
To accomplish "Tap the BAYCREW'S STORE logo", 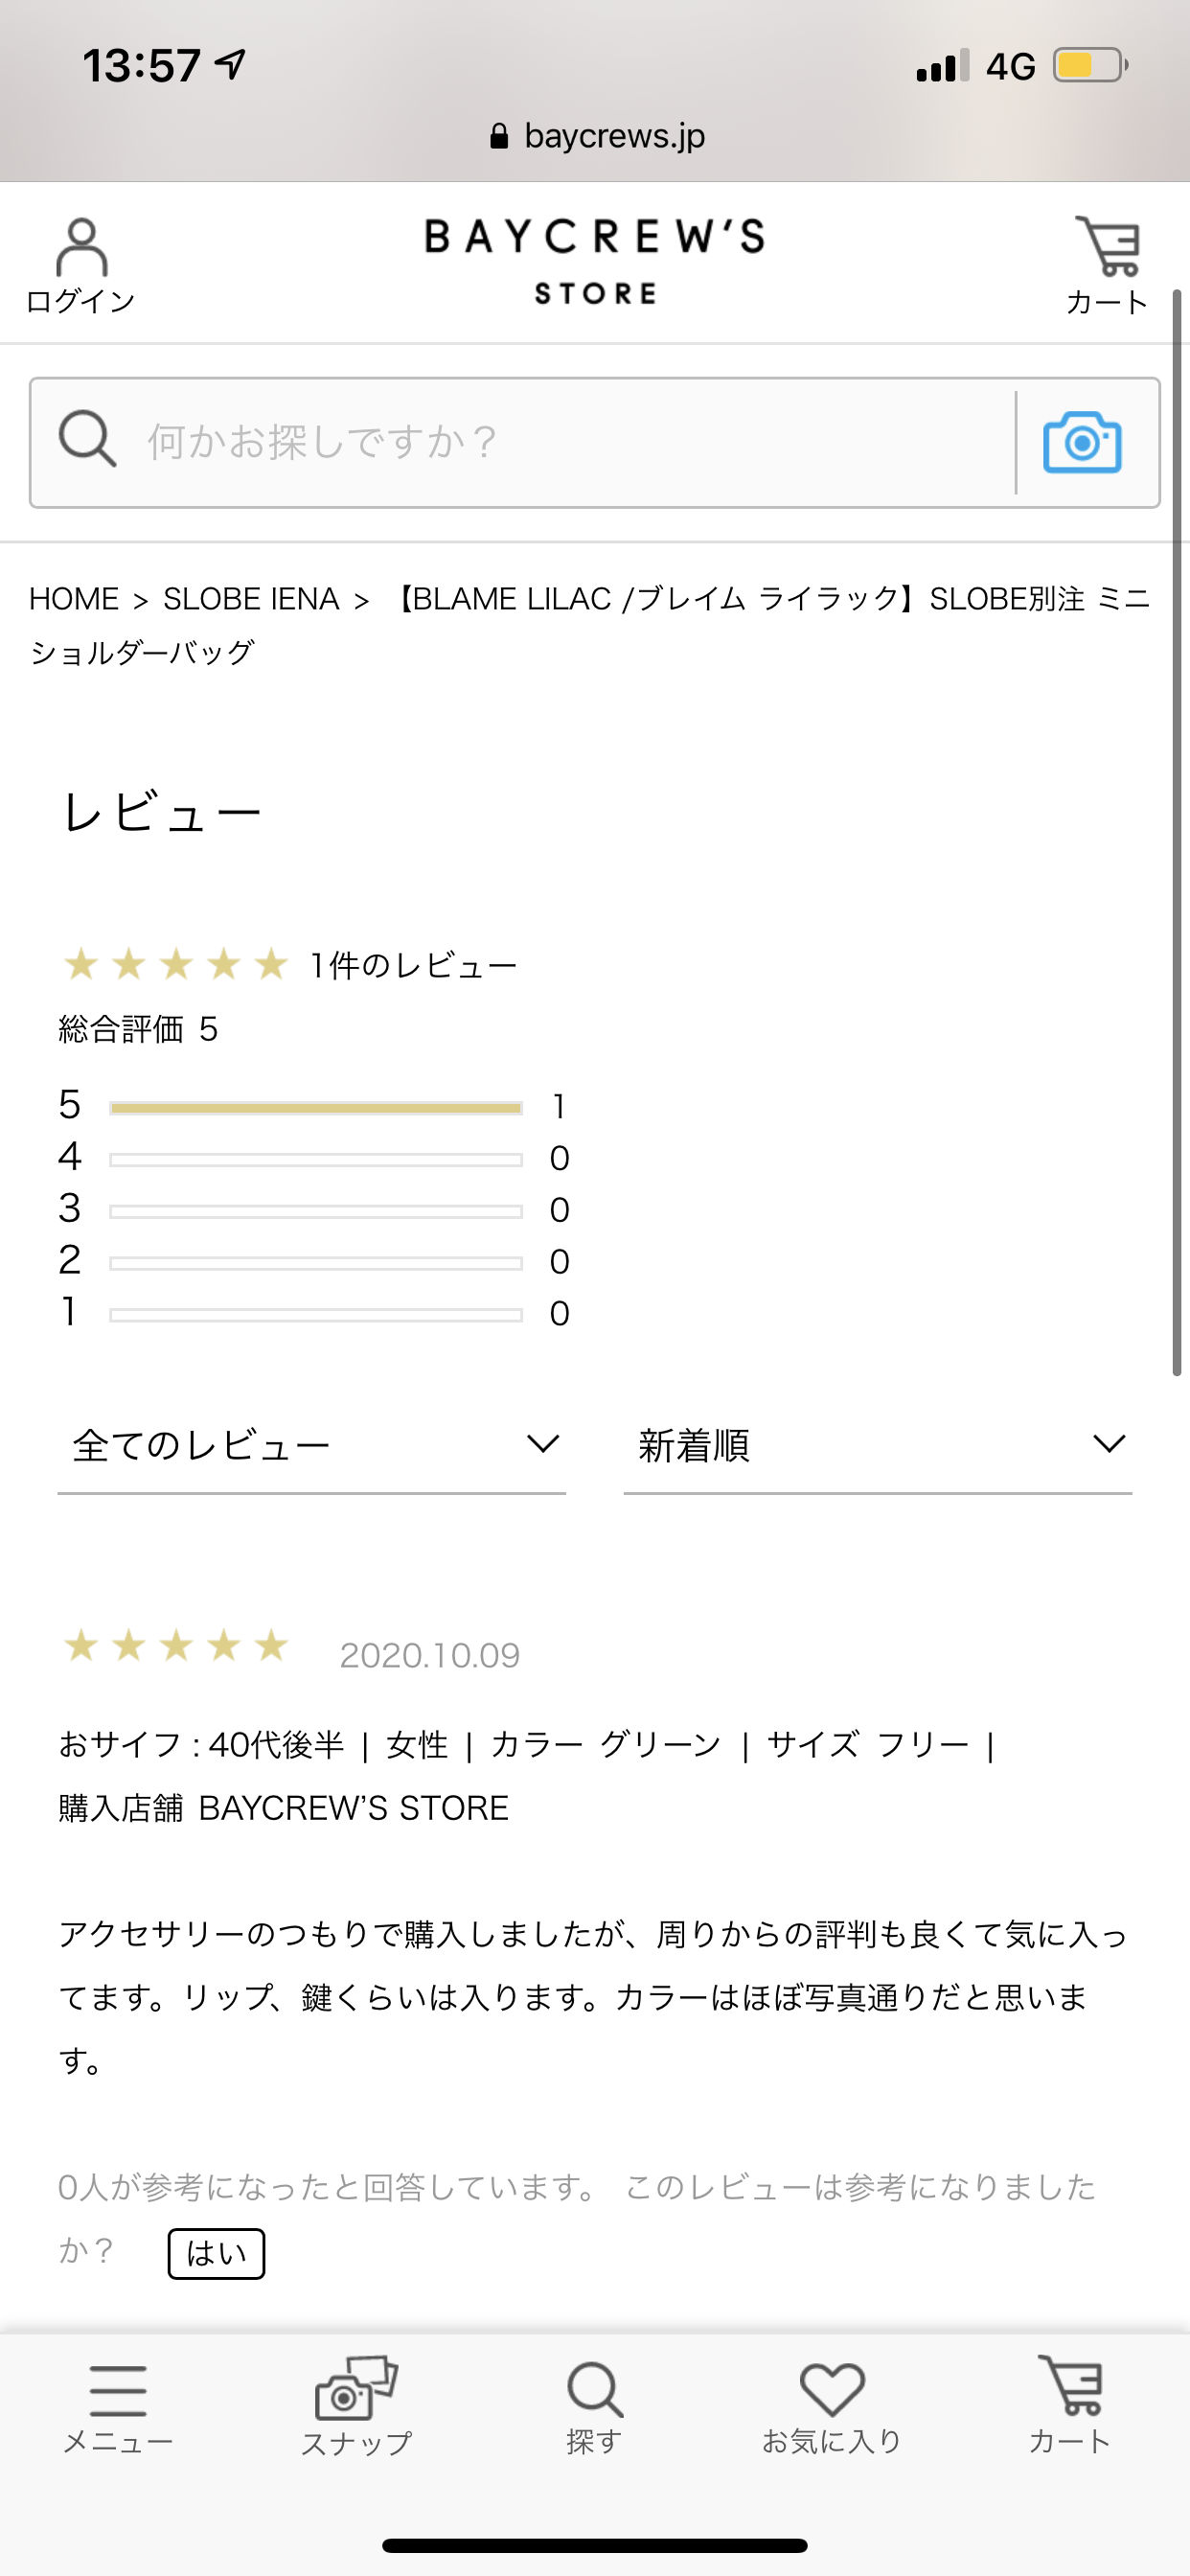I will [x=595, y=262].
